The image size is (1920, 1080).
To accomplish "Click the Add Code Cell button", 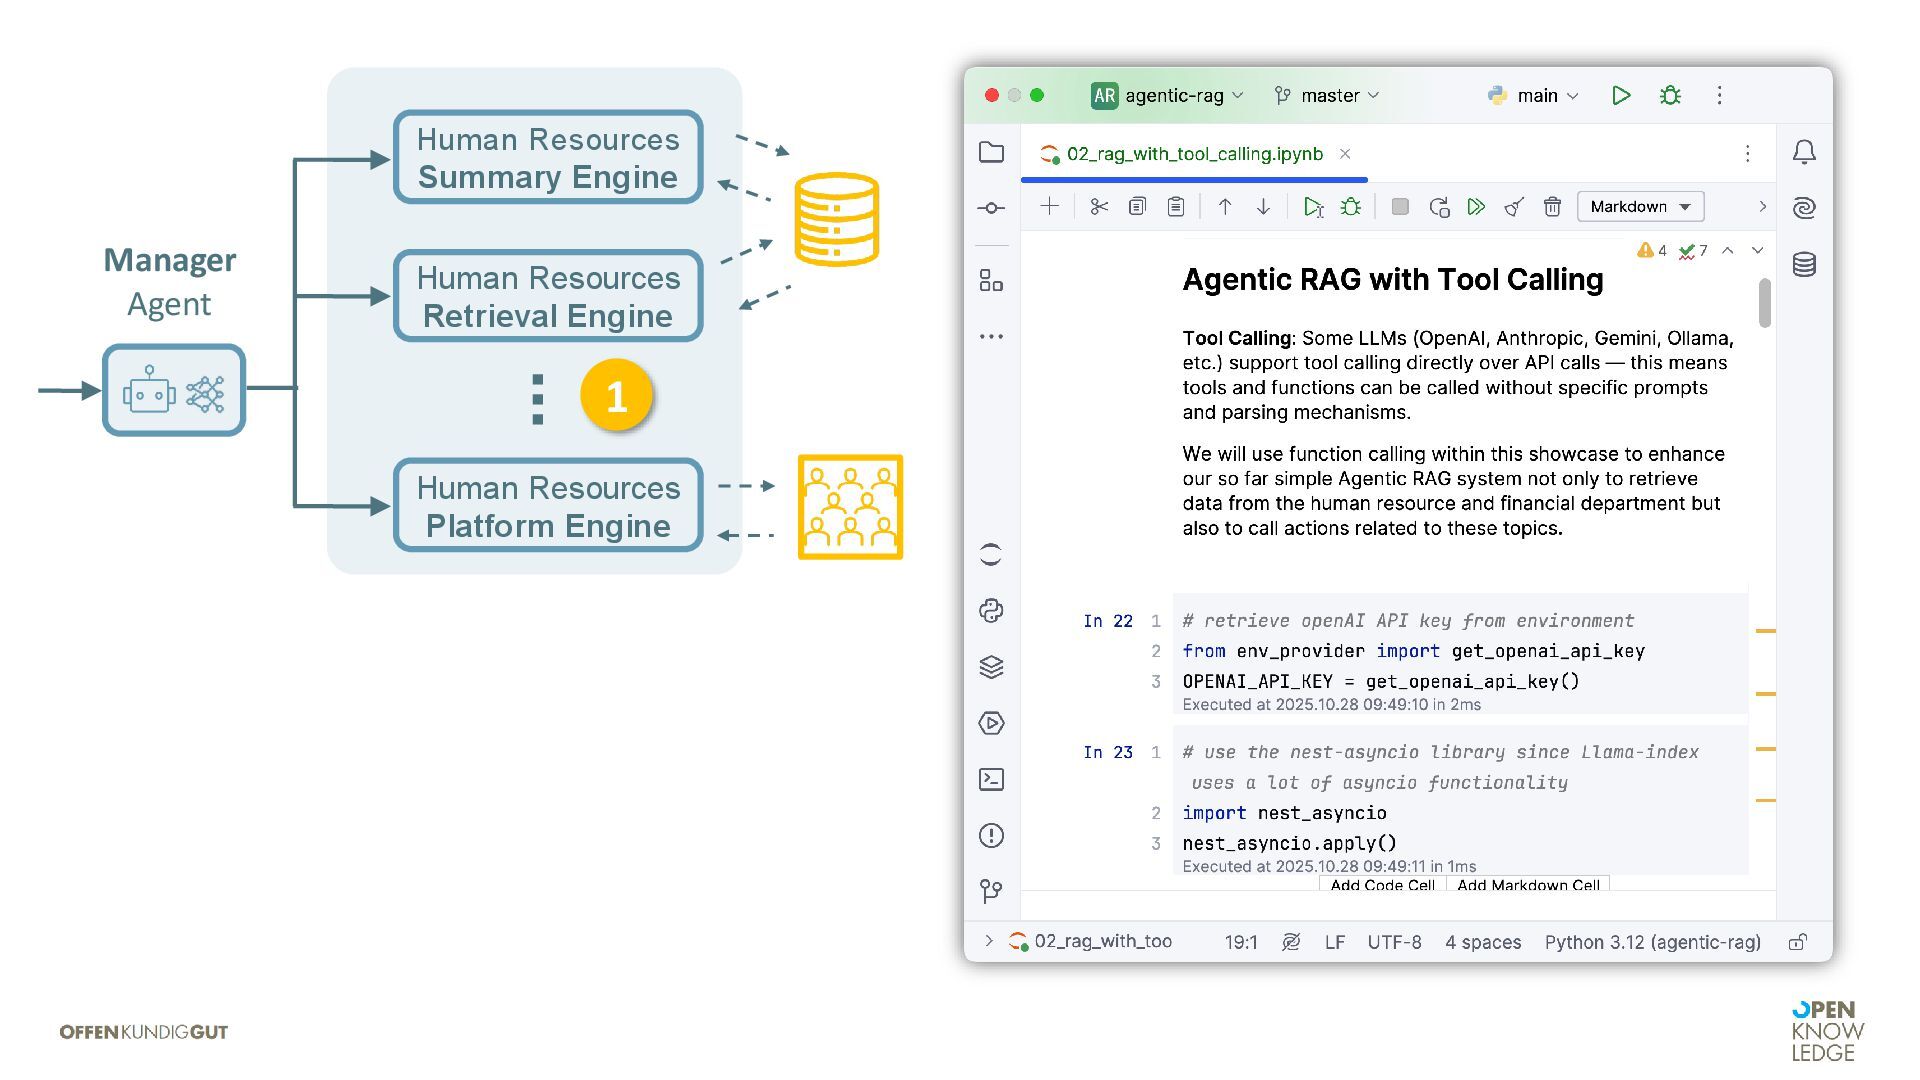I will pyautogui.click(x=1382, y=885).
